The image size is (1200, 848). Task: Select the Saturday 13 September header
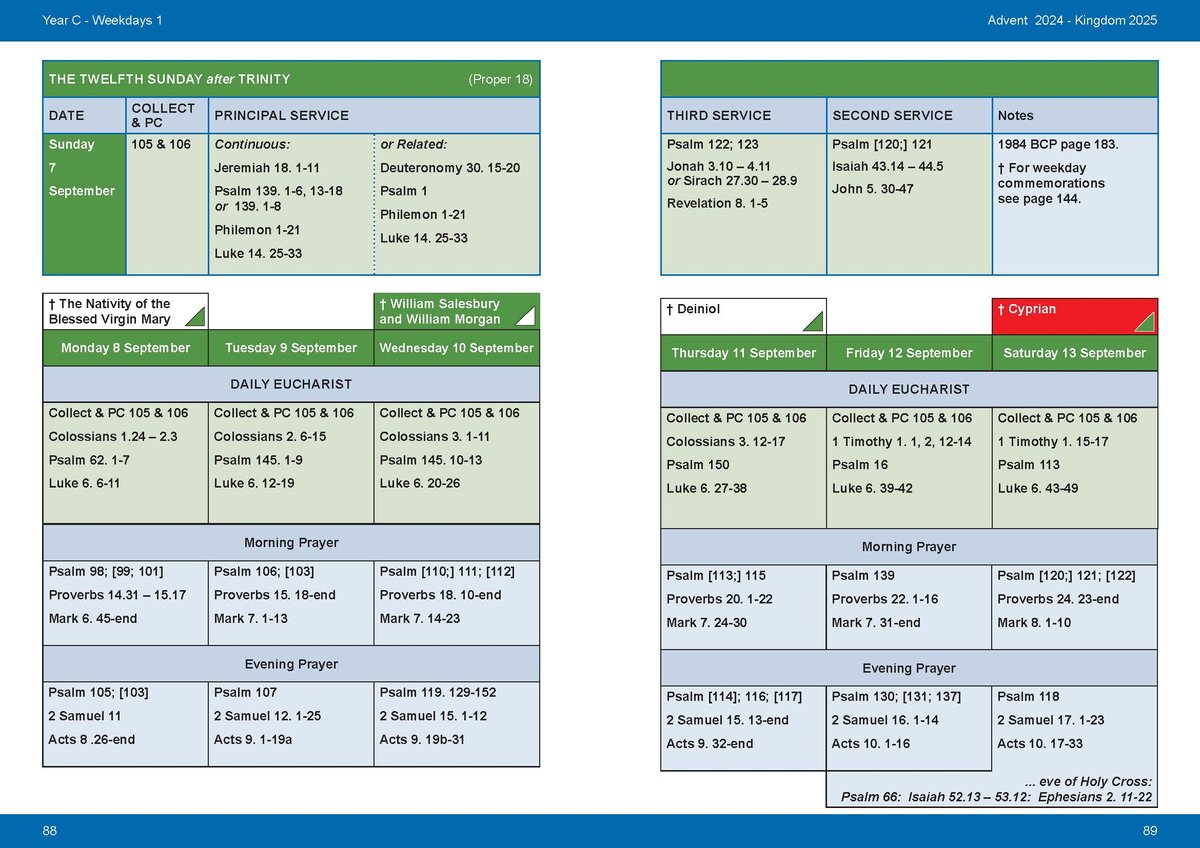(1075, 353)
